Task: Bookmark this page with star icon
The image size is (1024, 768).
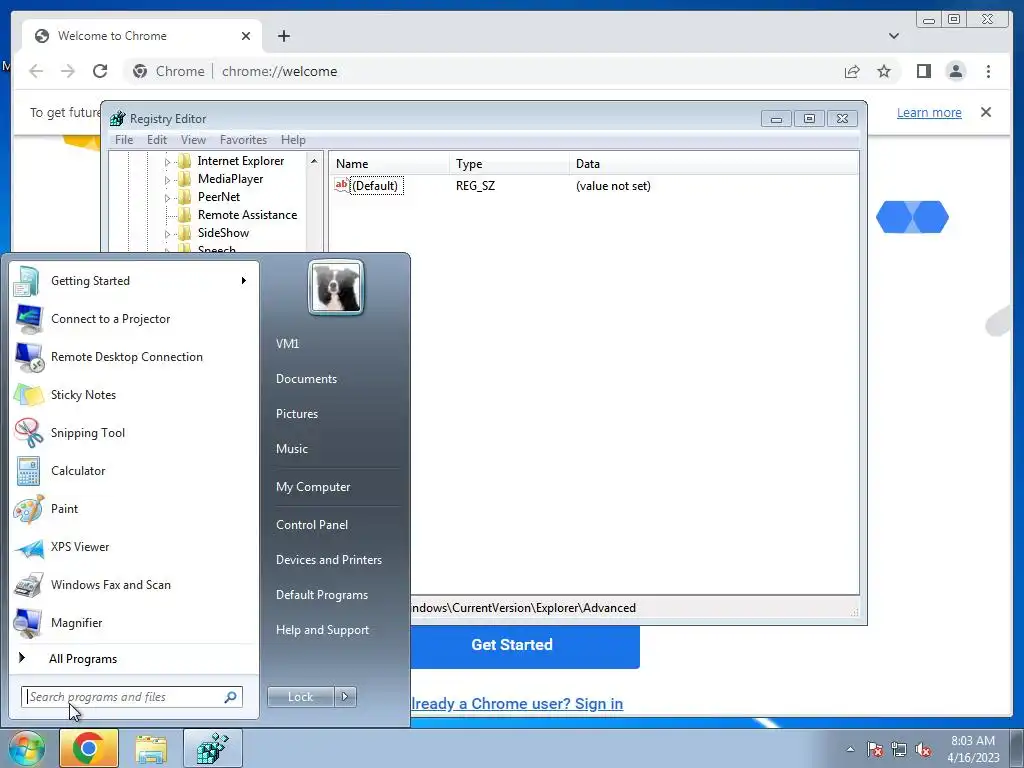Action: click(884, 71)
